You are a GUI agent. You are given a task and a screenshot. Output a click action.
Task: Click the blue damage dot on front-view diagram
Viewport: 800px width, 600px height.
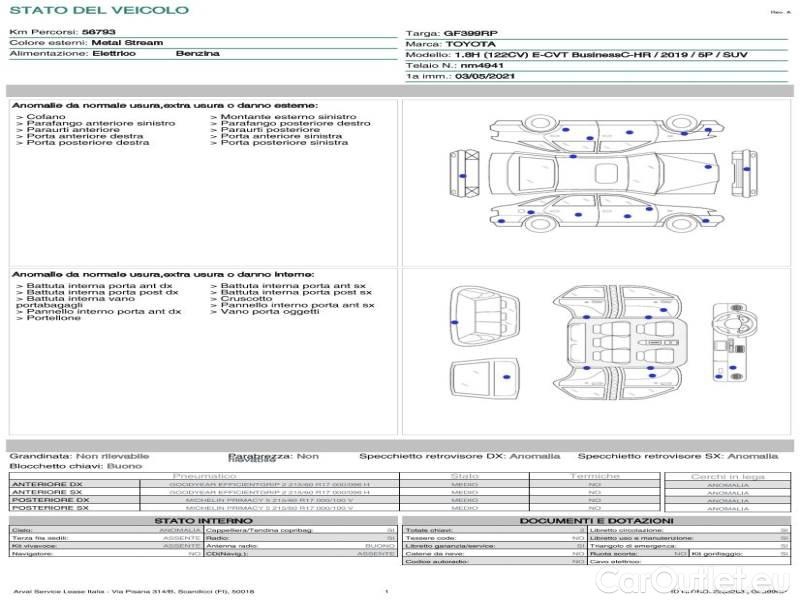[463, 176]
